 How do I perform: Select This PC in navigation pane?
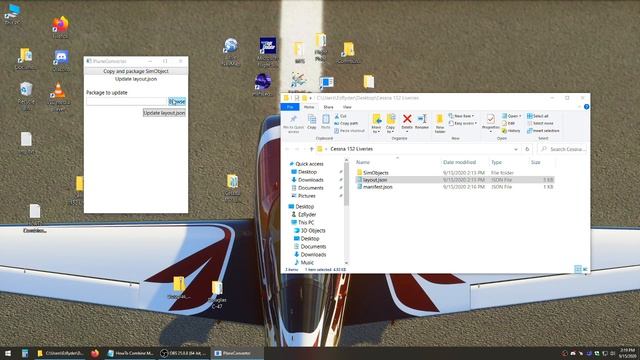click(x=305, y=222)
